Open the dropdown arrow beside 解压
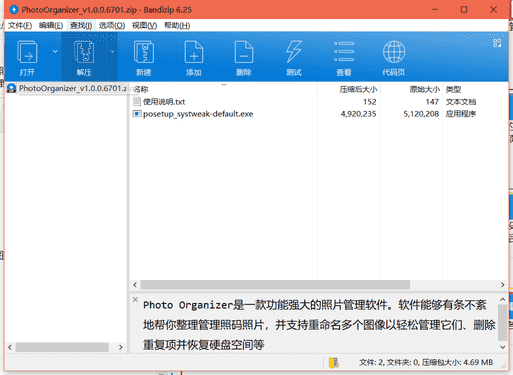 112,51
